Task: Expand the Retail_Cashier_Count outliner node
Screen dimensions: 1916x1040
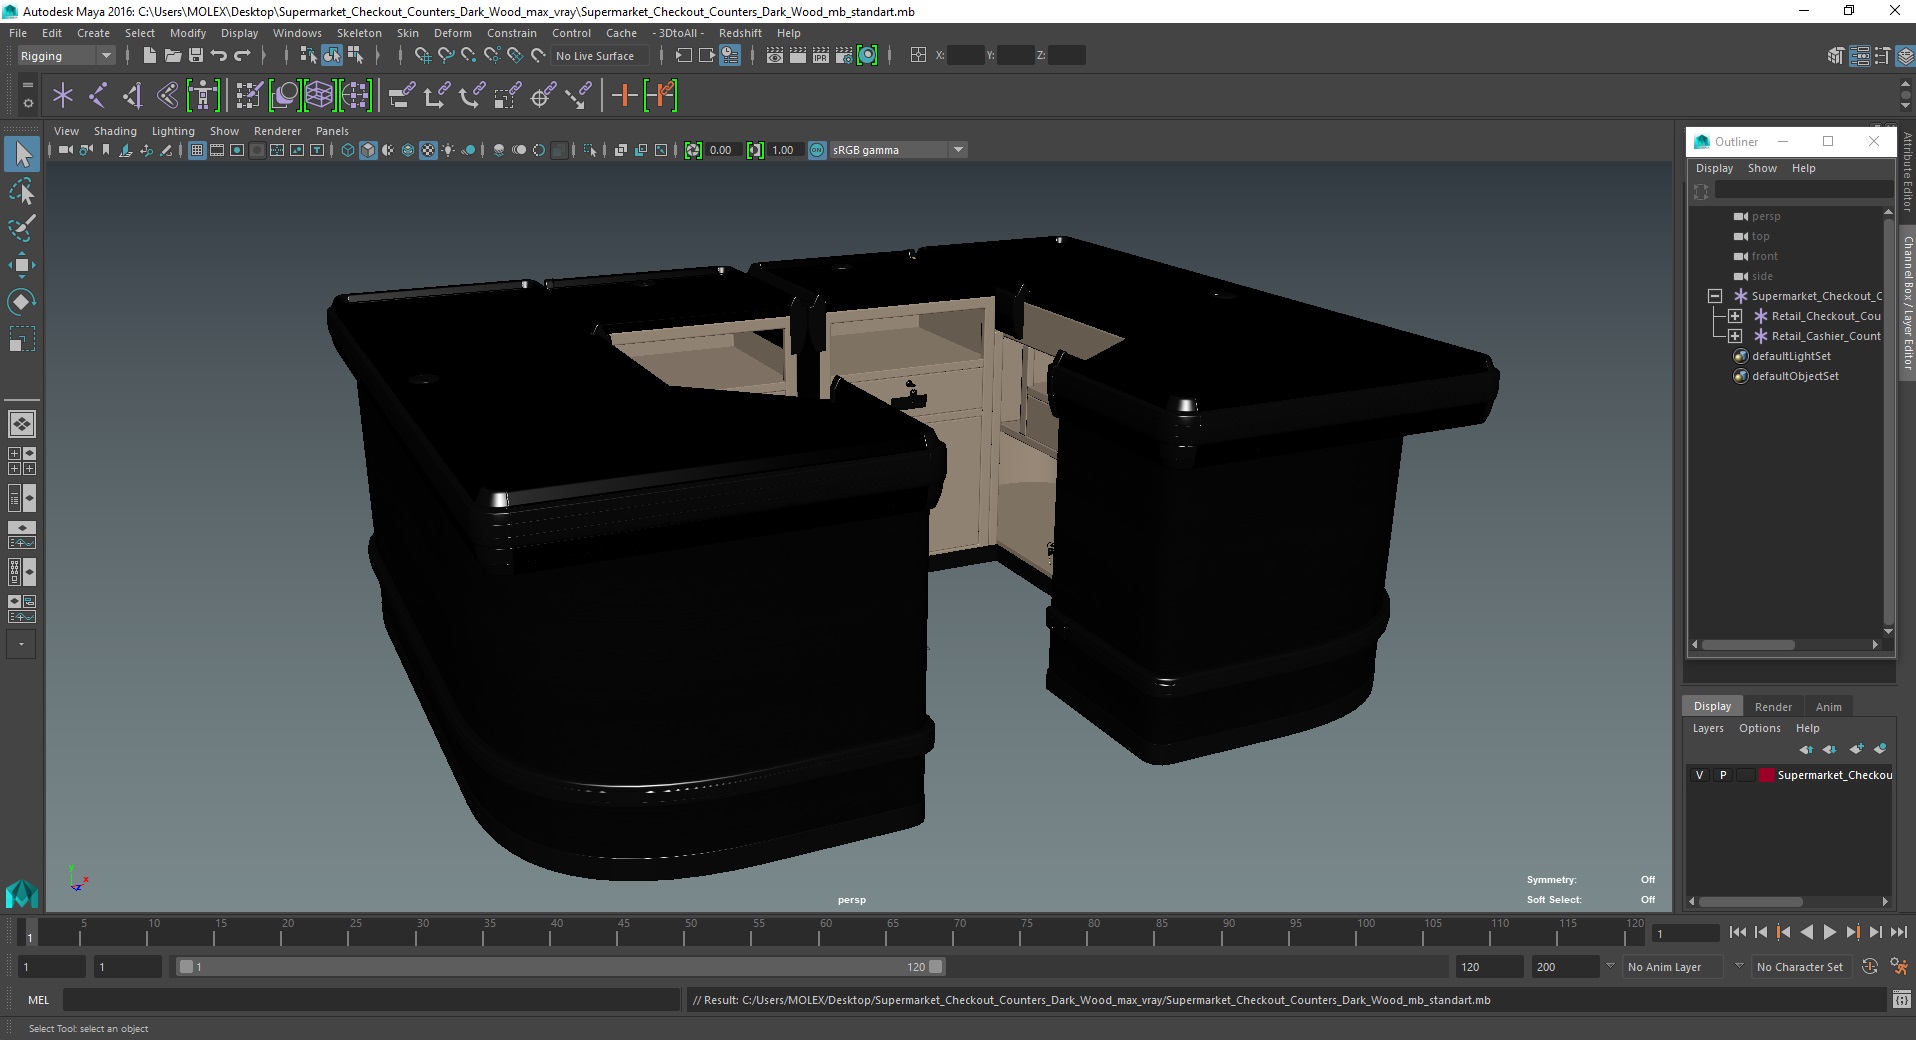Action: (x=1735, y=336)
